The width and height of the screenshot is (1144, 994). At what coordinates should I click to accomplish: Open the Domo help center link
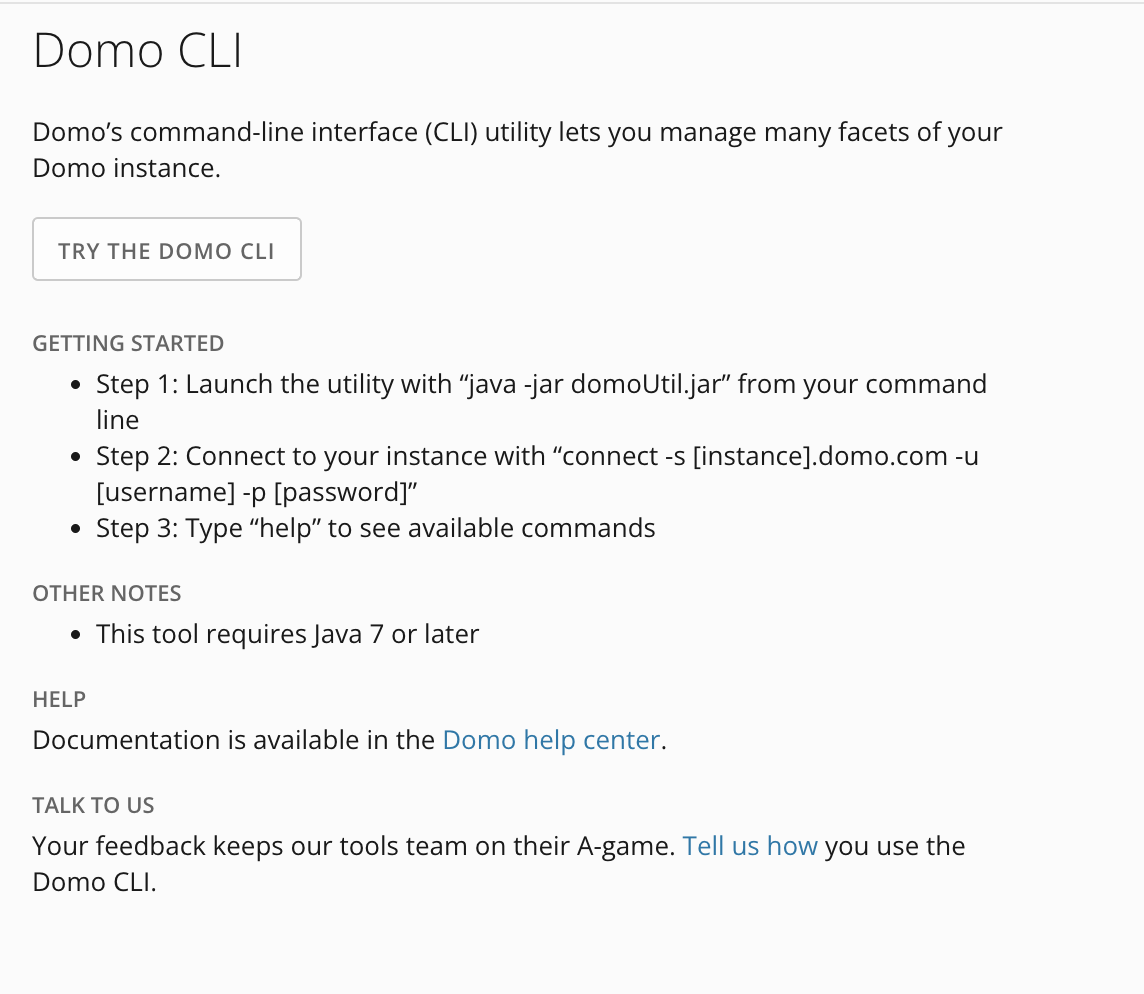551,740
